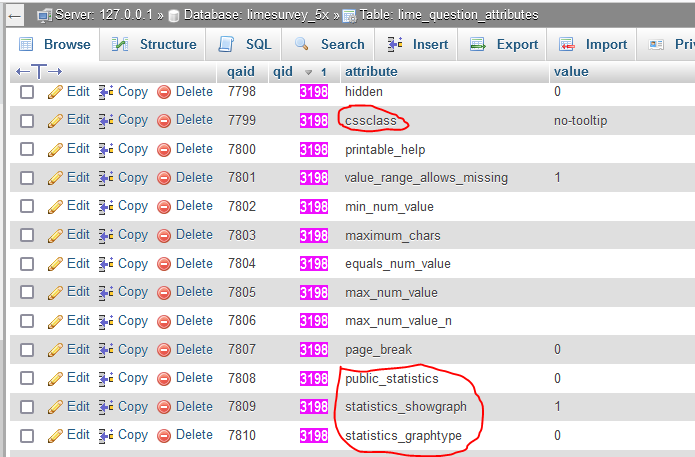Tick the checkbox for row 7803 maximum_chars
Screen dimensions: 695x457
click(x=27, y=236)
